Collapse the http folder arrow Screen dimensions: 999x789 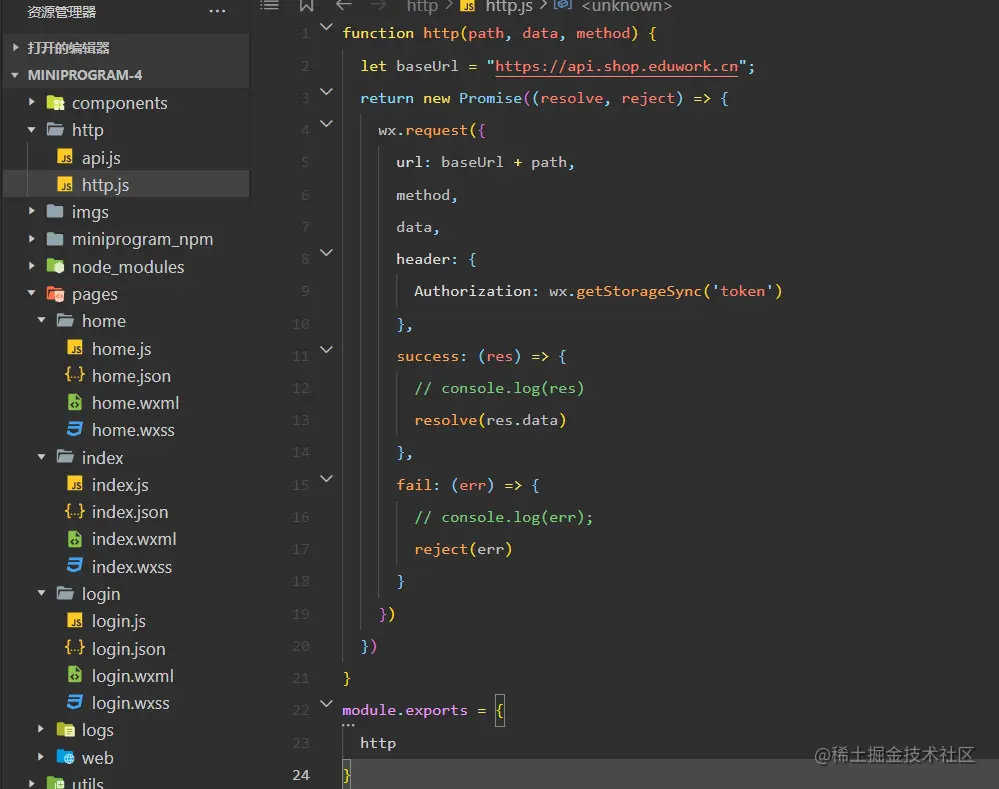click(x=32, y=129)
